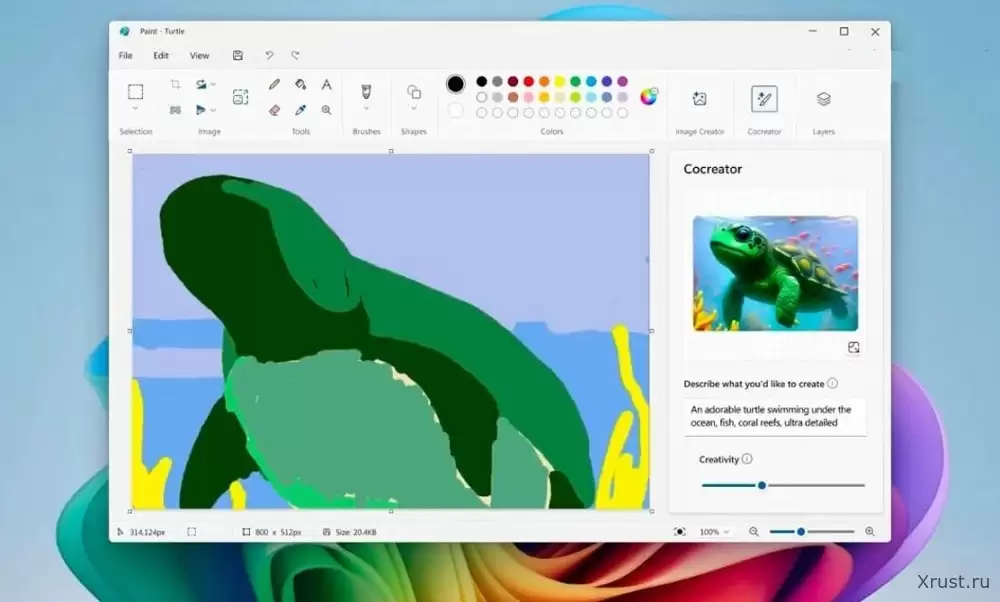Activate the Text tool
Image resolution: width=1000 pixels, height=602 pixels.
pos(326,85)
